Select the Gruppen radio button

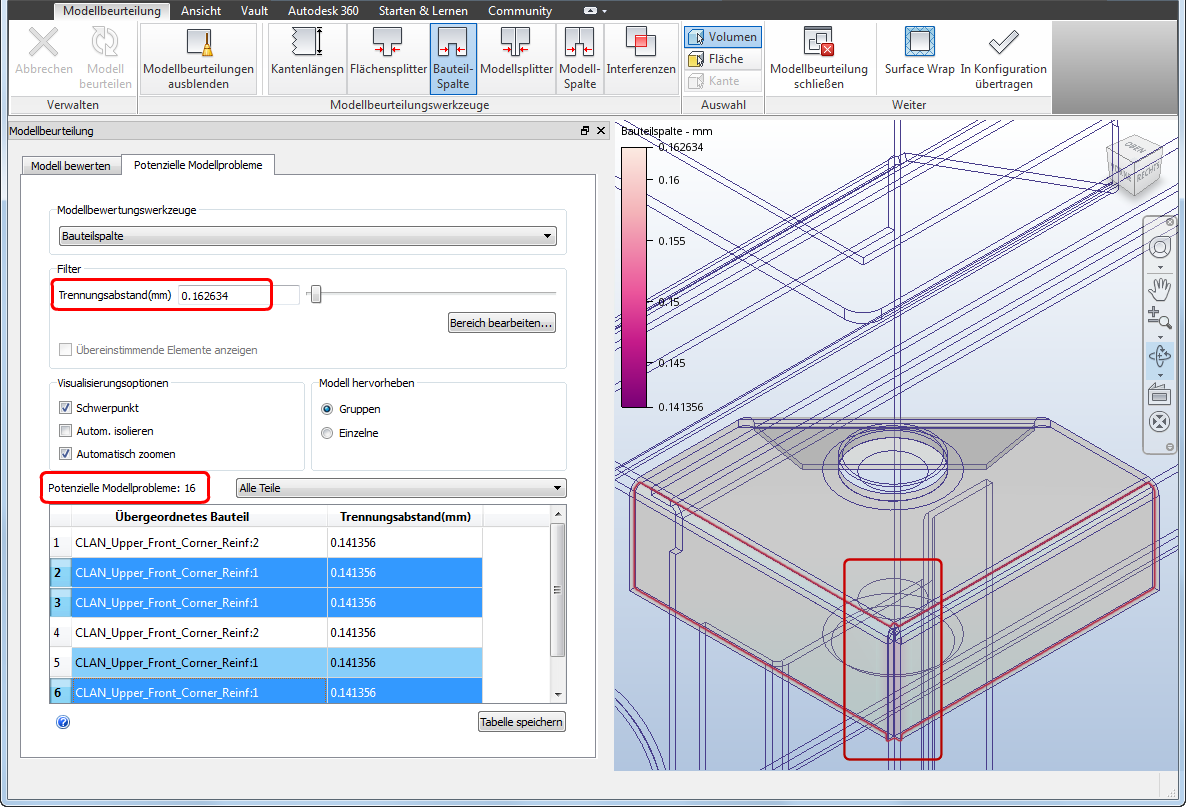tap(327, 409)
